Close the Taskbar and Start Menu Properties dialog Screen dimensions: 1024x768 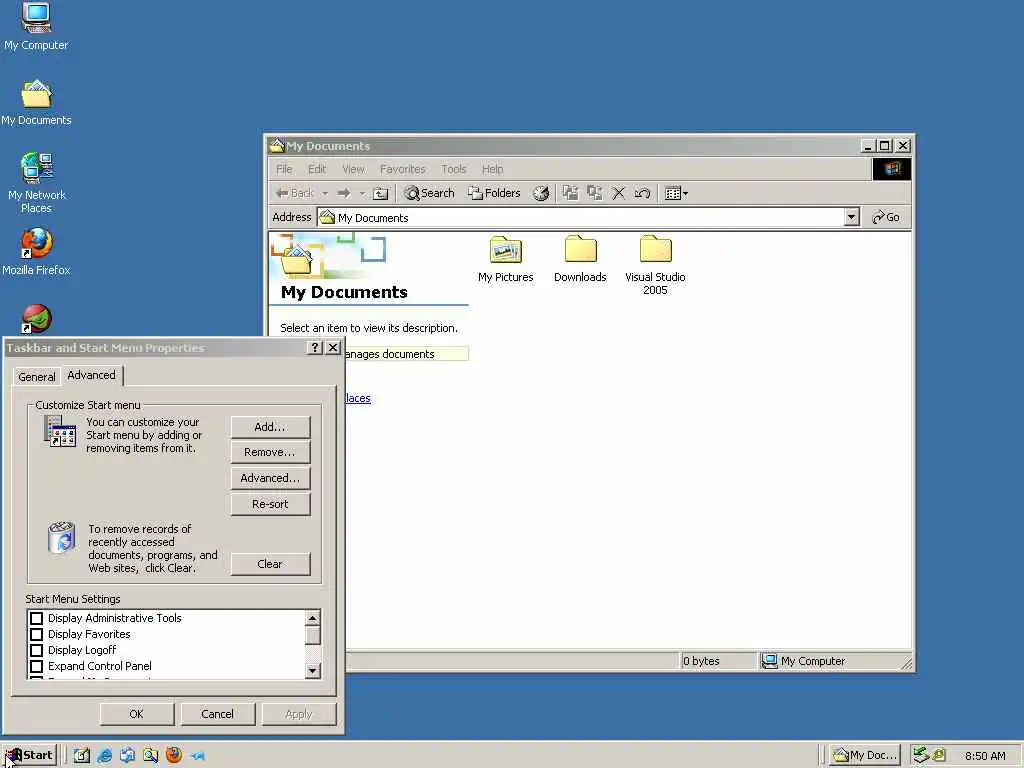(x=333, y=347)
